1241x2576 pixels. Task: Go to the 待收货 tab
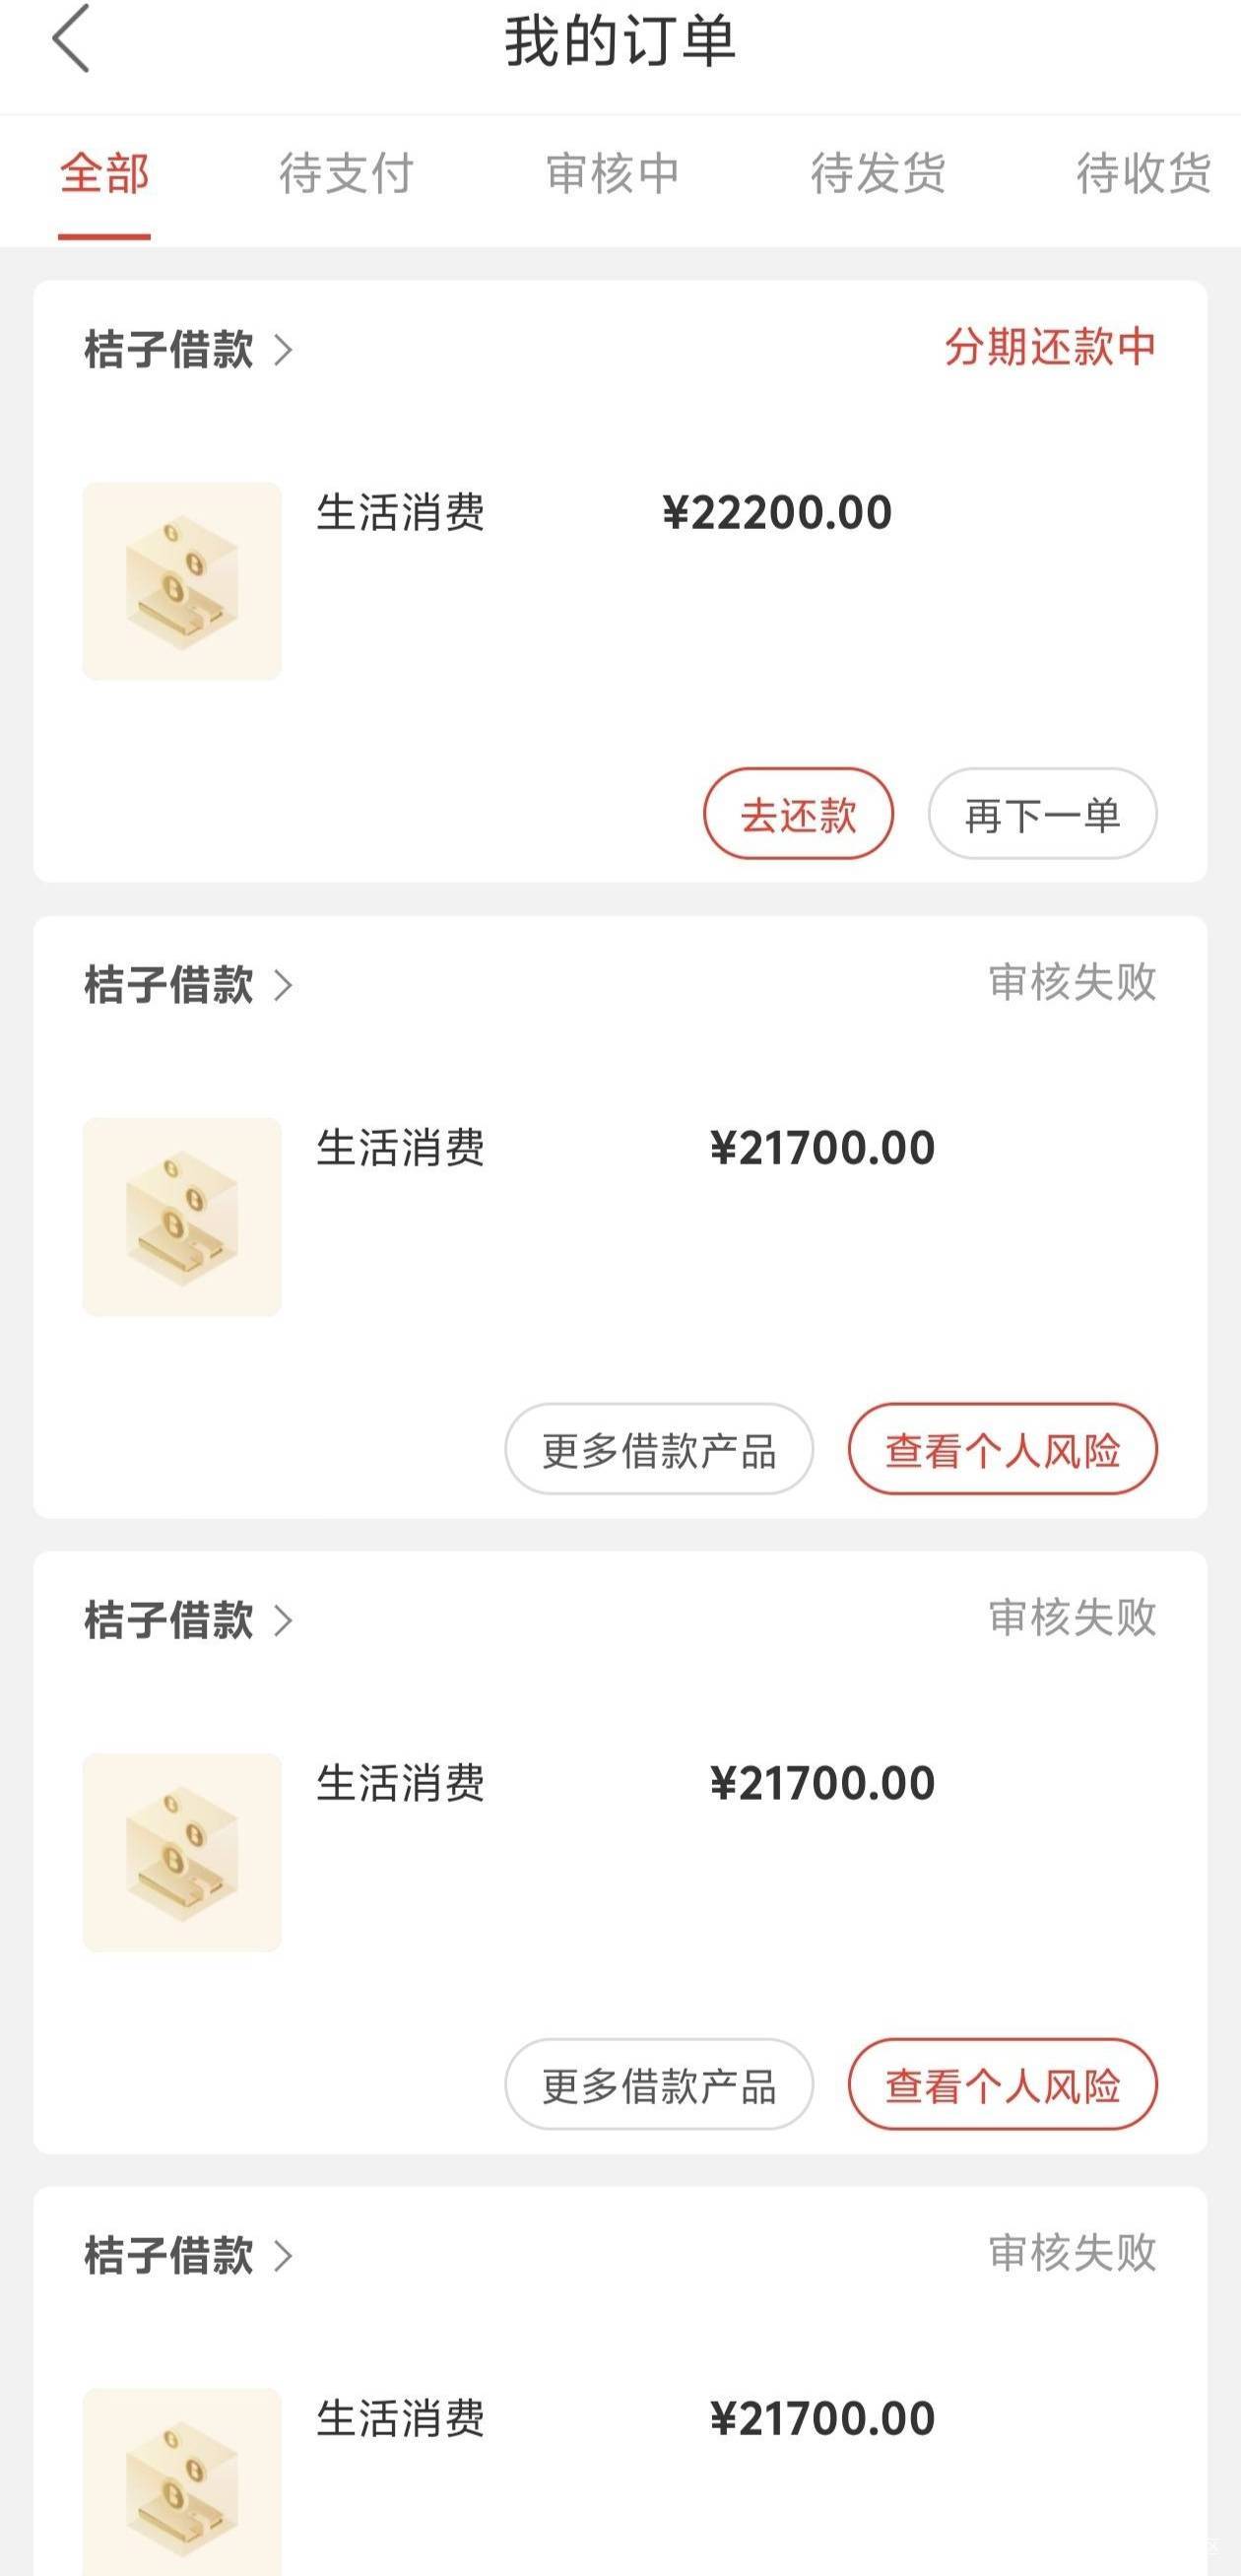(1143, 174)
